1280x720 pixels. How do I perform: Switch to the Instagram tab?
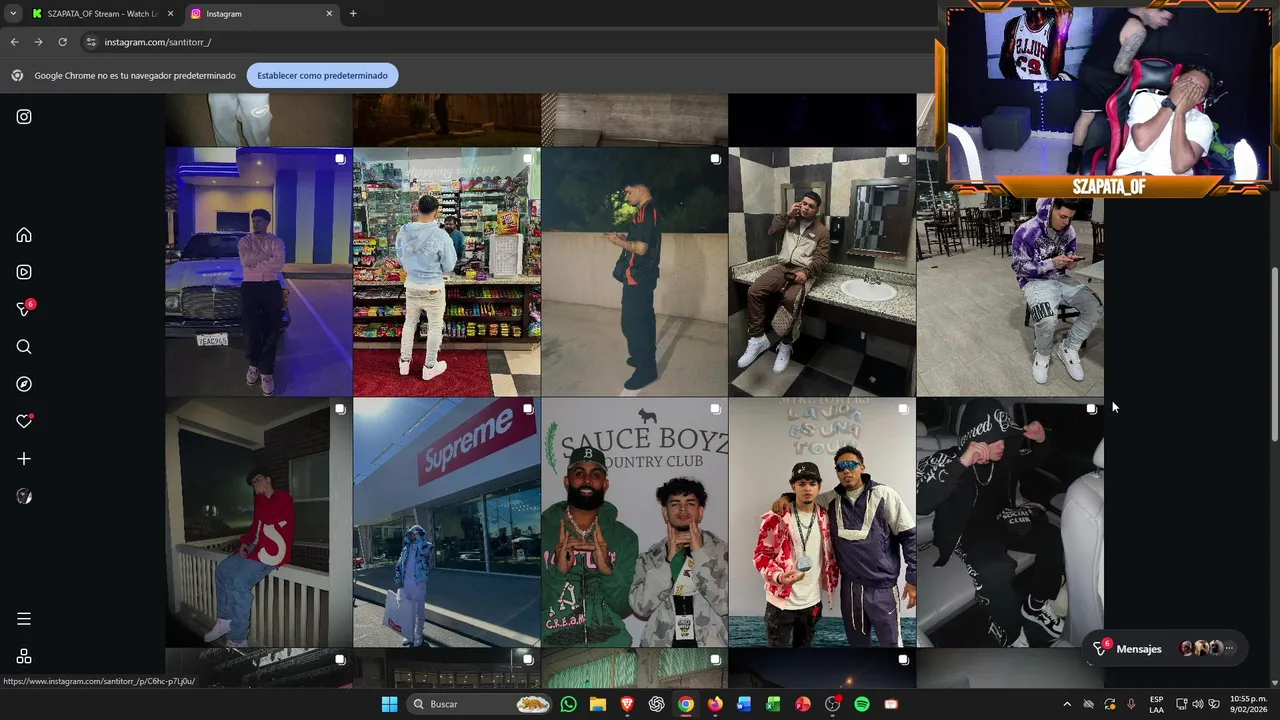pyautogui.click(x=262, y=14)
